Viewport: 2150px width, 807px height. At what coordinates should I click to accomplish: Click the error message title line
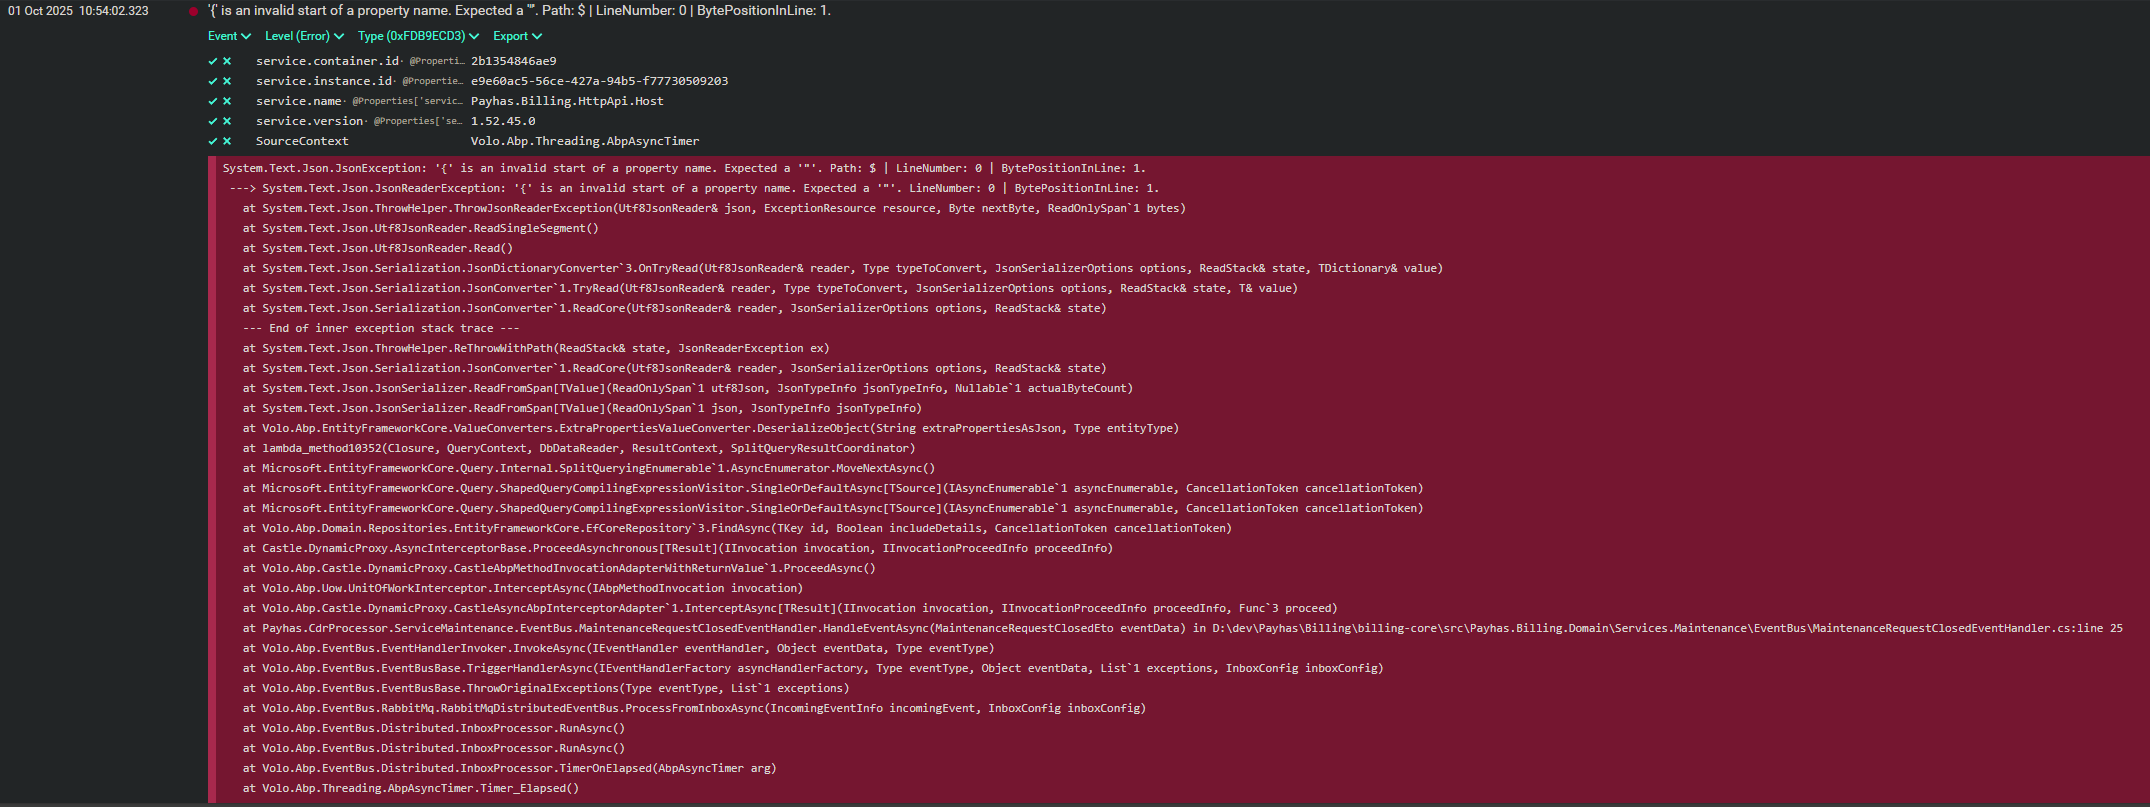click(519, 11)
